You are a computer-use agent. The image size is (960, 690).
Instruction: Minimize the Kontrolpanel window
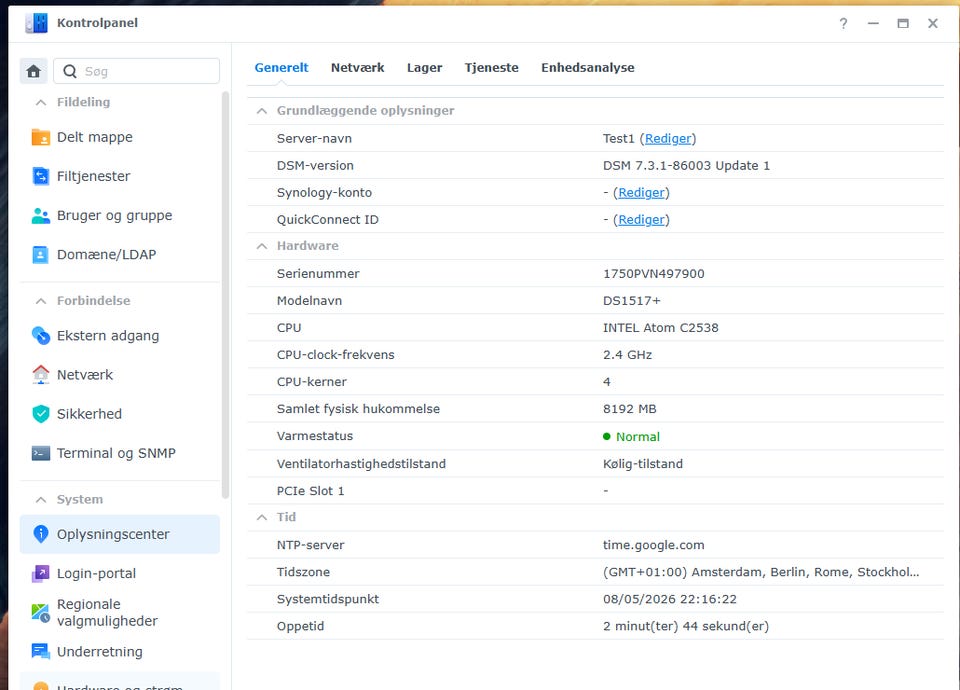point(873,23)
